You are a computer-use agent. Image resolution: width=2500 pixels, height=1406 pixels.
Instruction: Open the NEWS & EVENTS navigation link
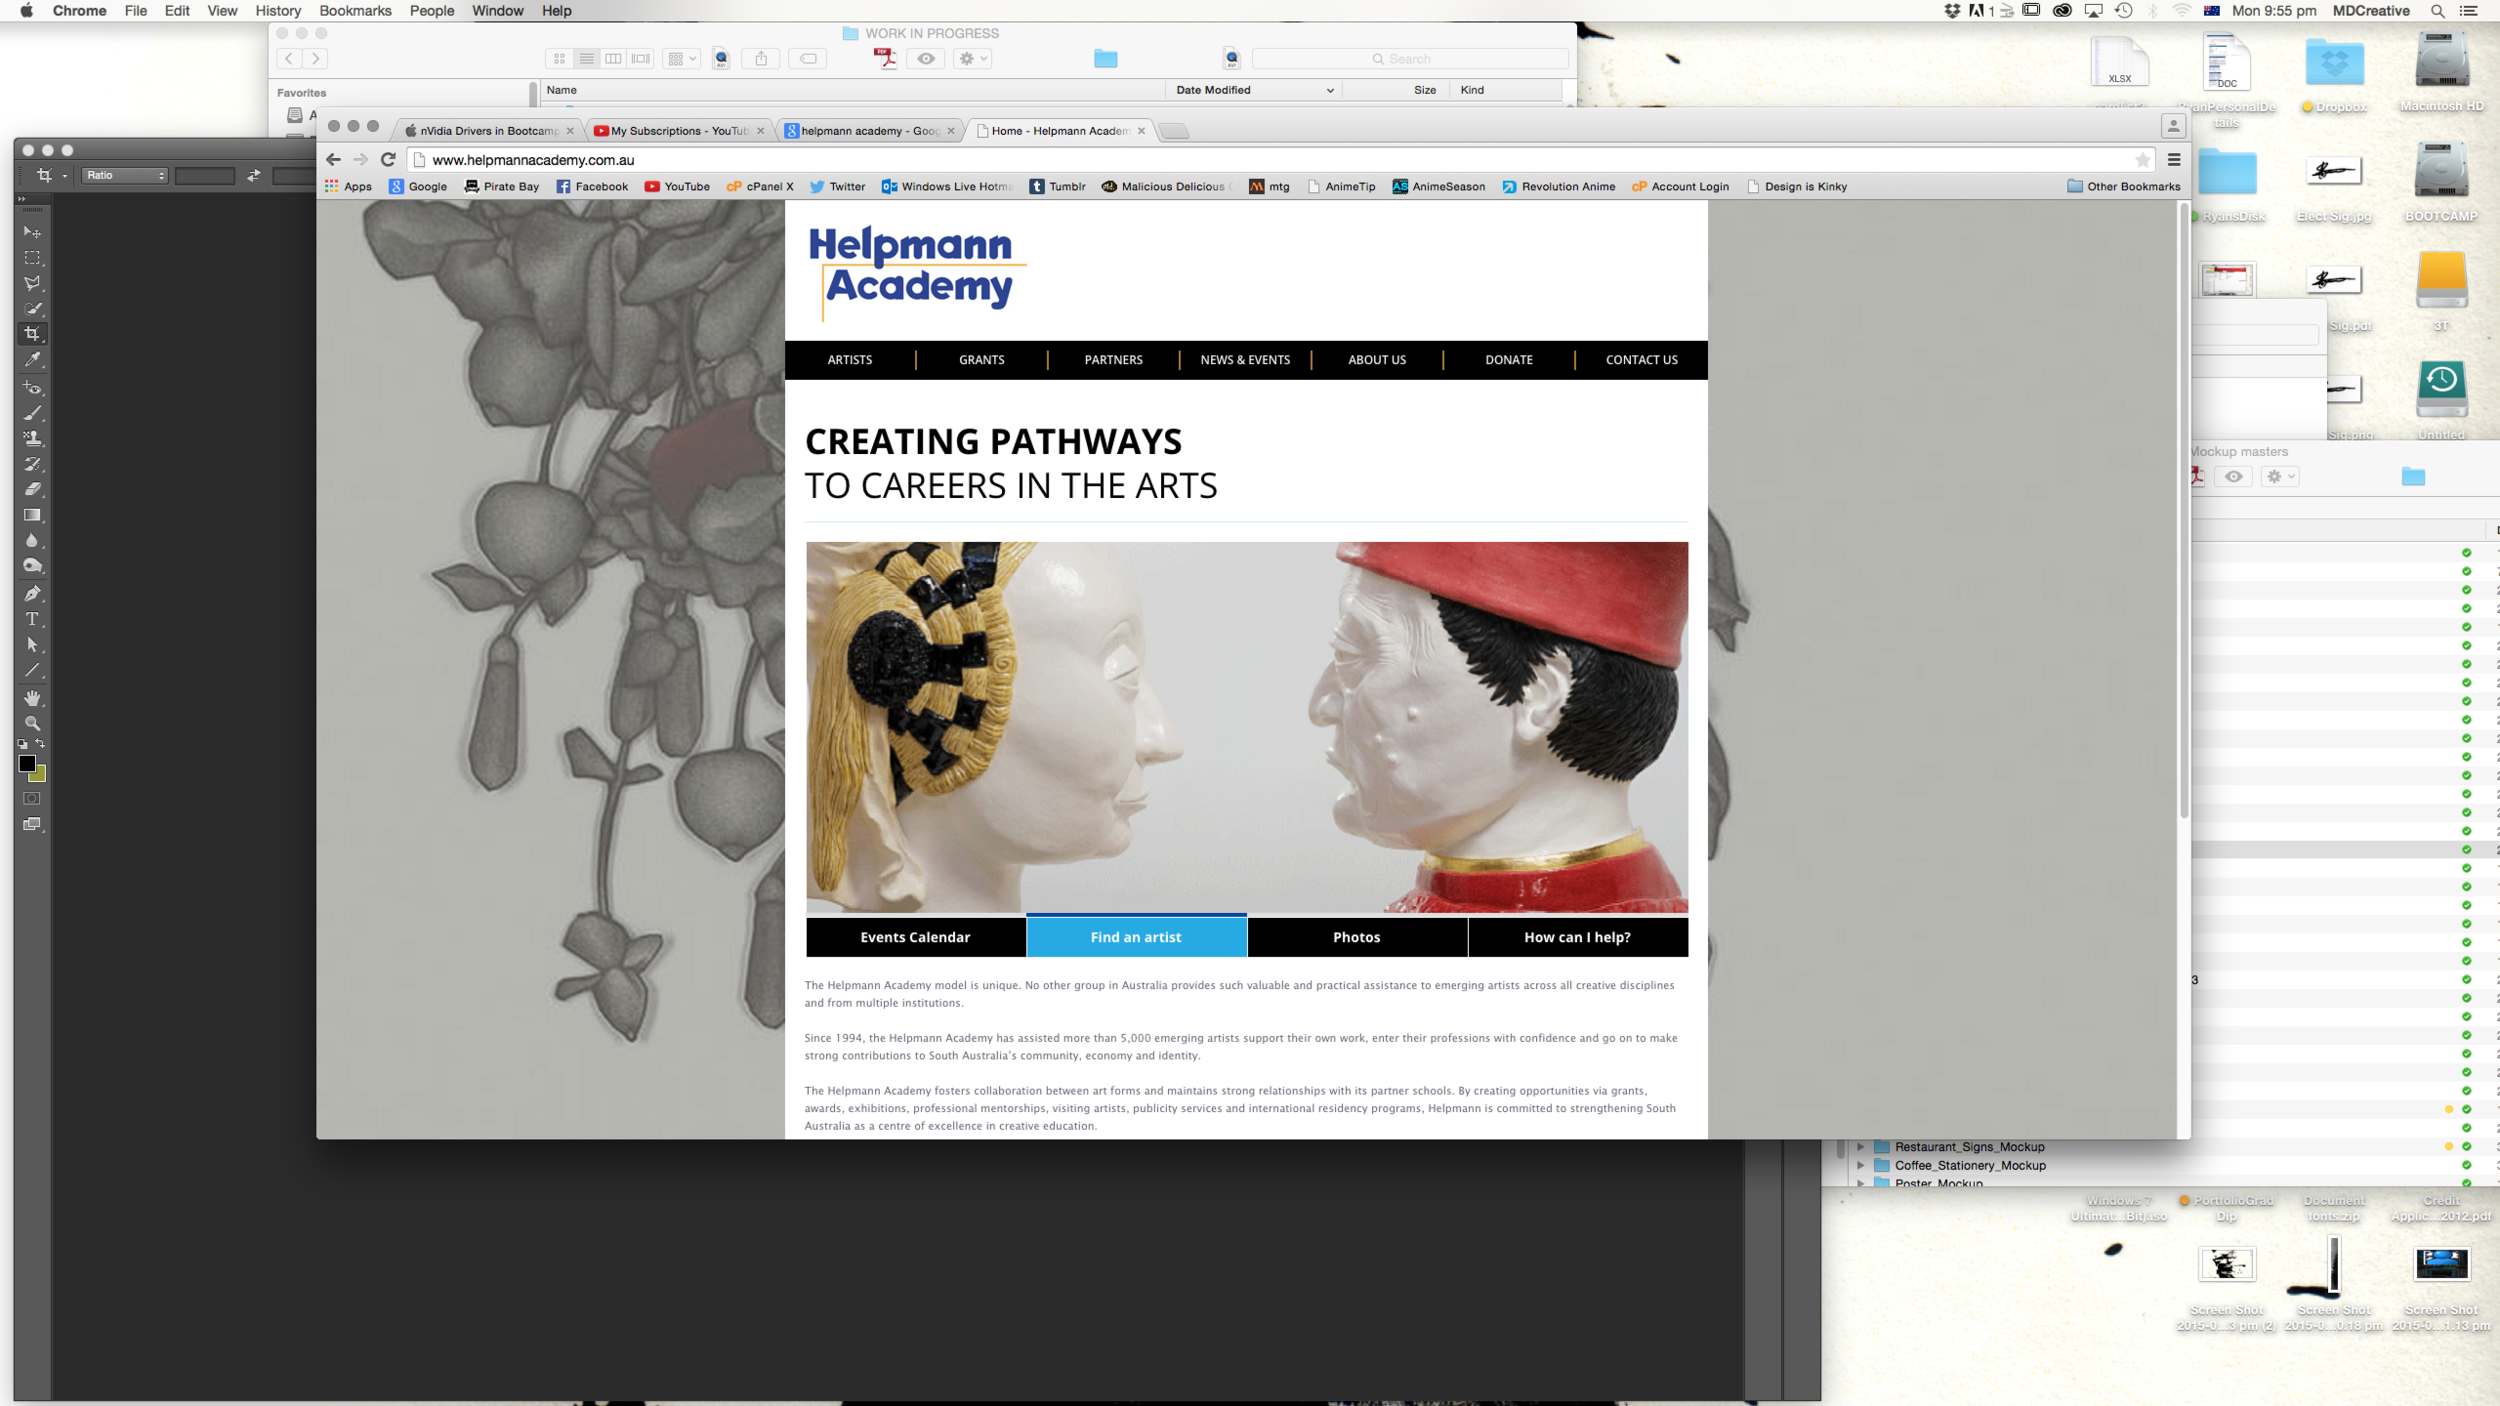pos(1245,360)
